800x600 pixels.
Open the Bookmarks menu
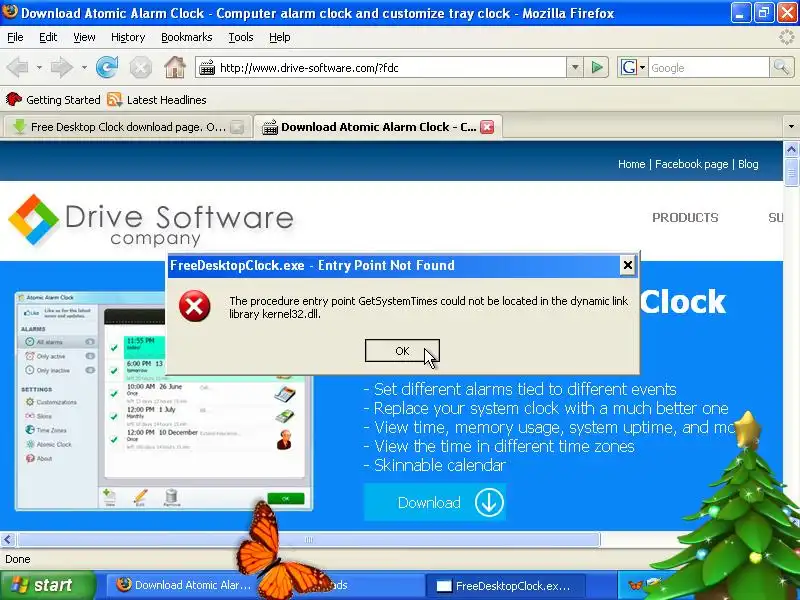(186, 37)
